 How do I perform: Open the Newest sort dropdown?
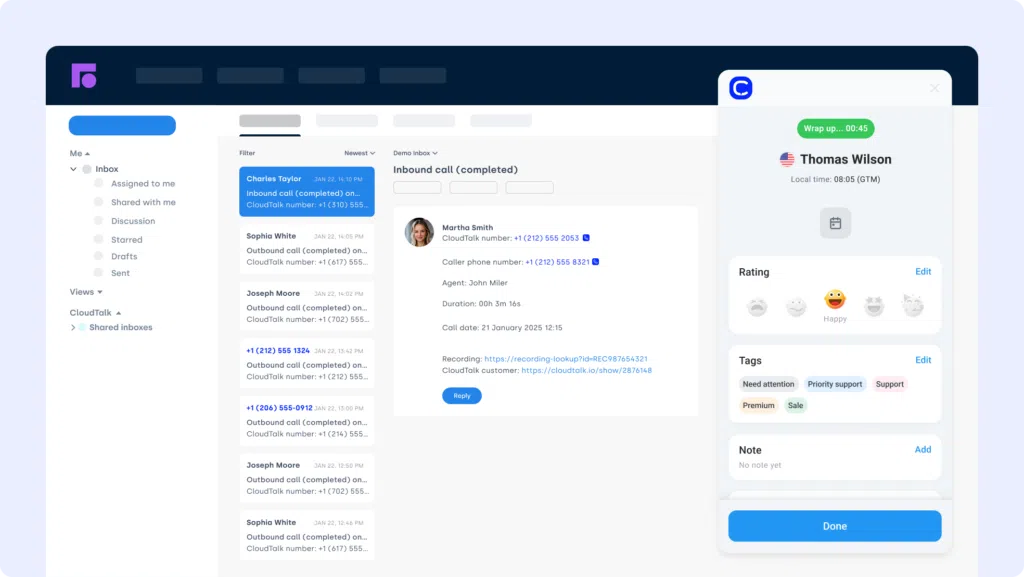359,153
